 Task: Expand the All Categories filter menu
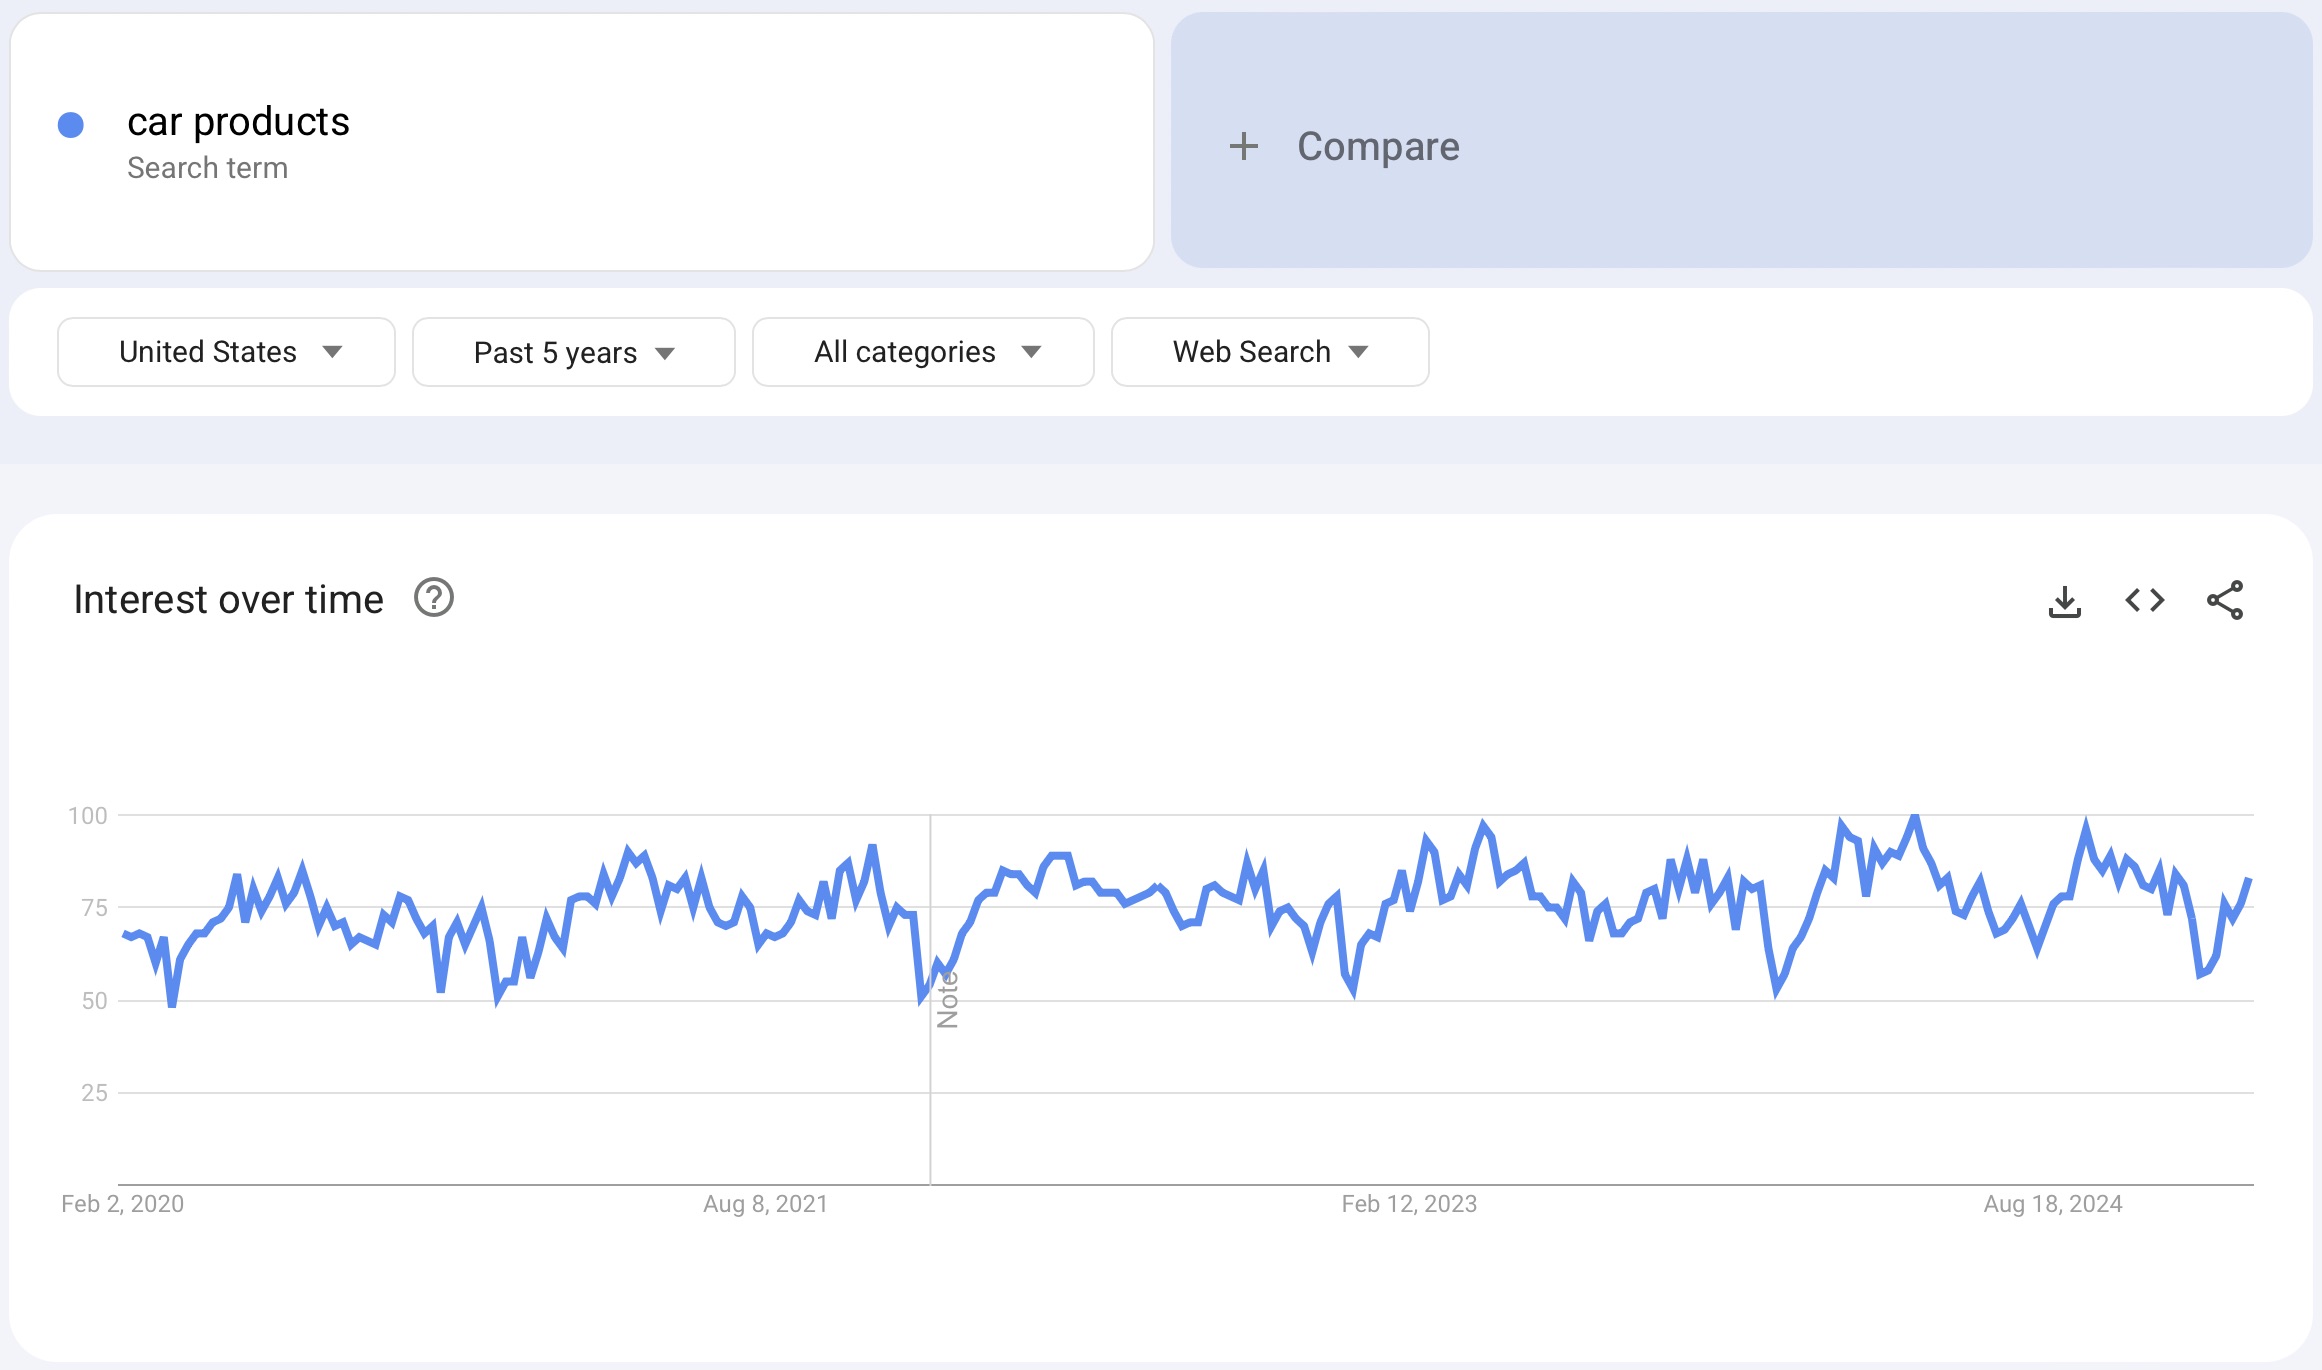923,351
